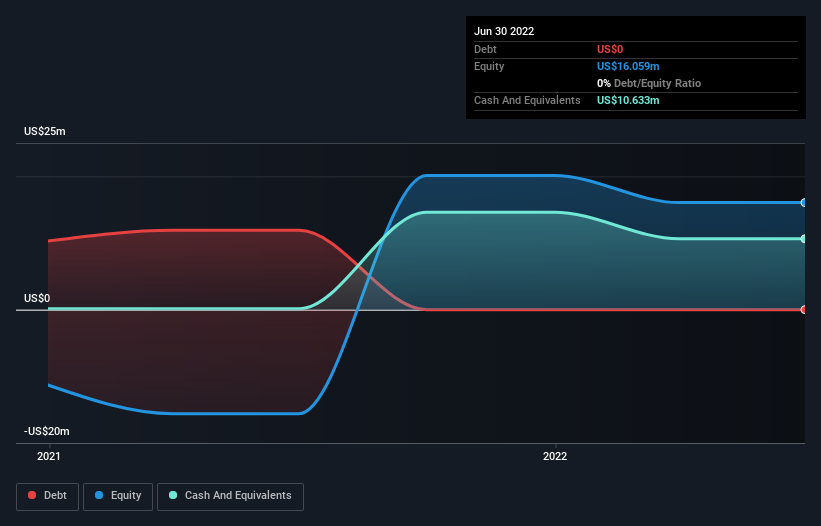
Task: Select the 2022 x-axis label
Action: 555,456
